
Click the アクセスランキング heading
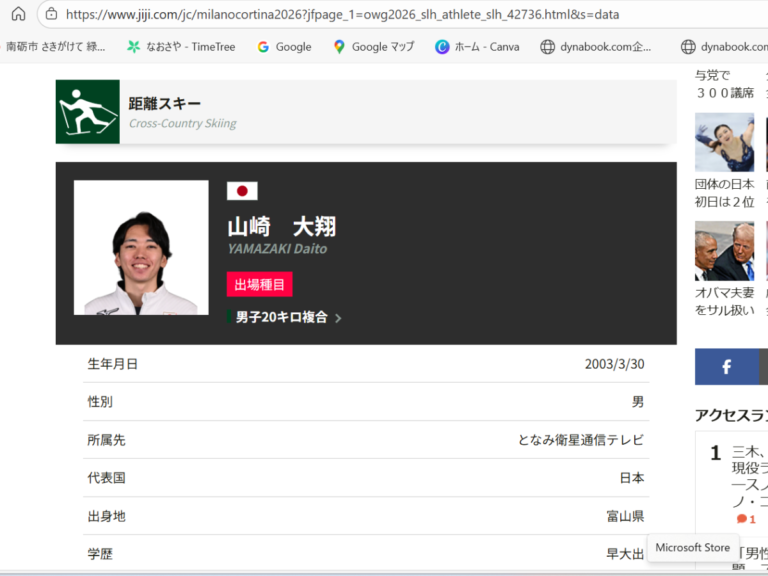coord(731,415)
